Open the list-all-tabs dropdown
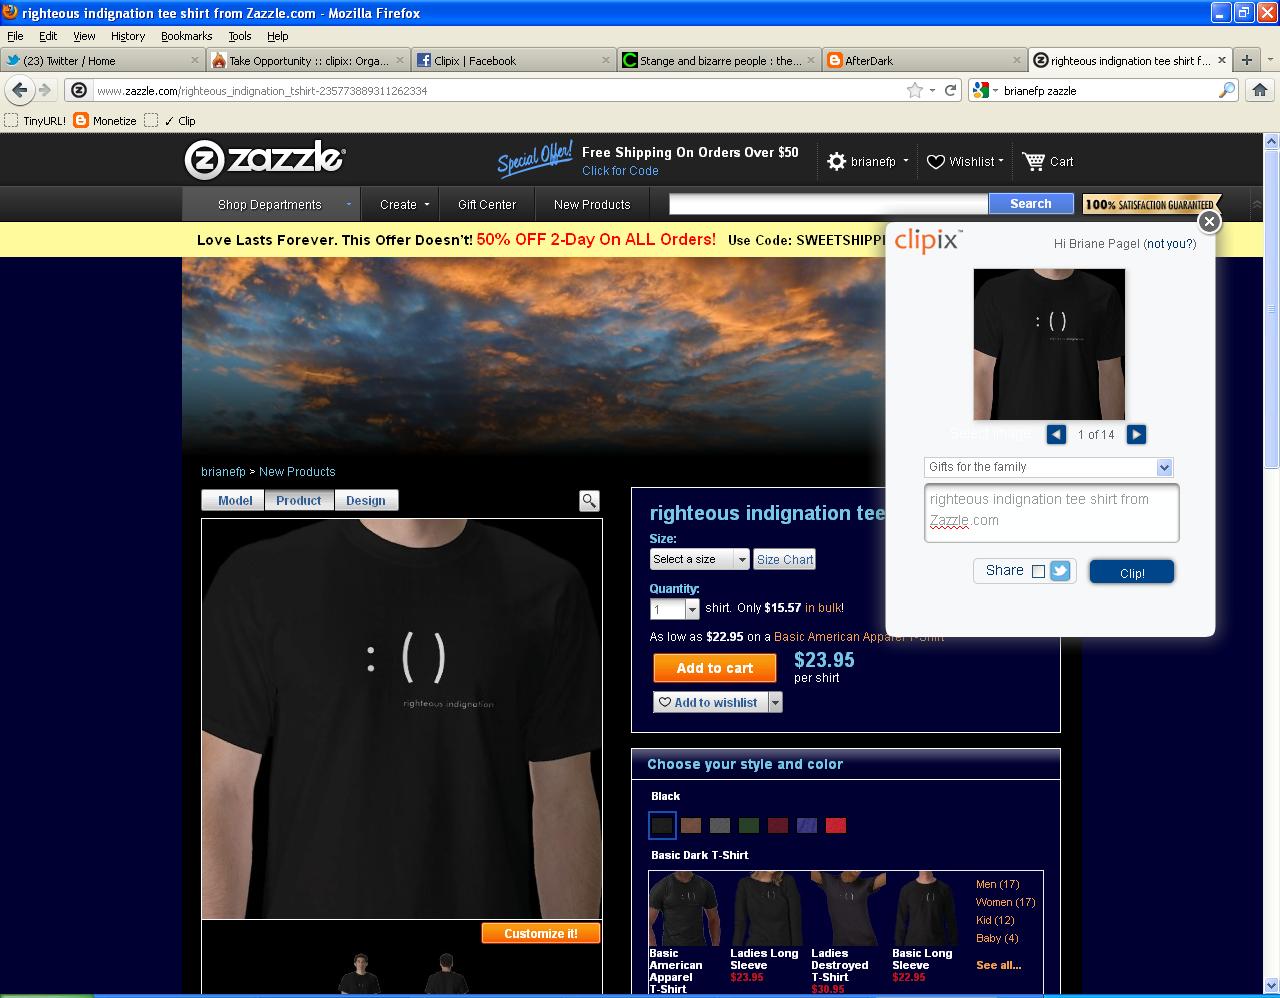Image resolution: width=1280 pixels, height=998 pixels. pyautogui.click(x=1270, y=60)
